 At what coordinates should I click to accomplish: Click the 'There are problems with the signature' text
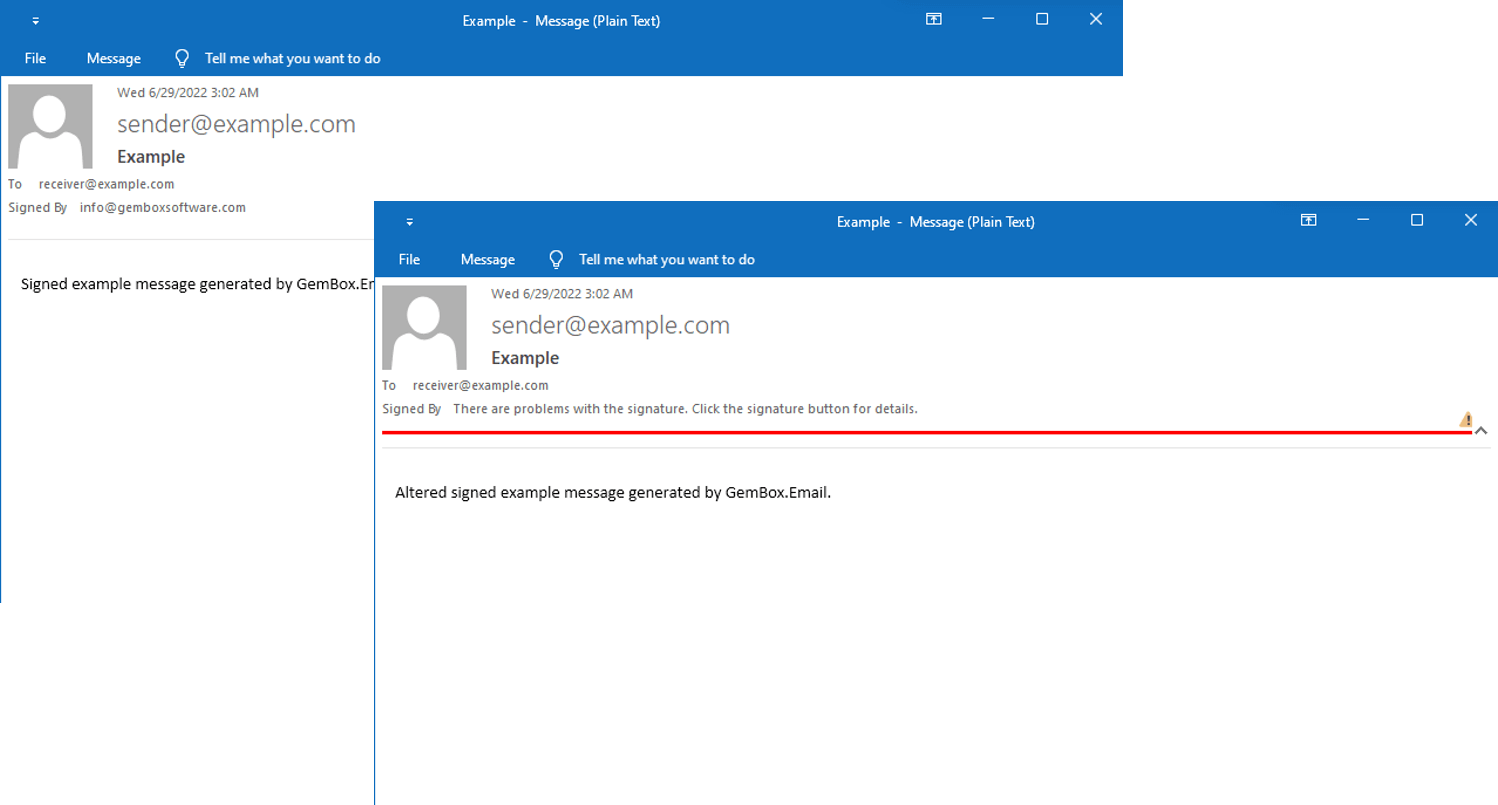point(684,409)
